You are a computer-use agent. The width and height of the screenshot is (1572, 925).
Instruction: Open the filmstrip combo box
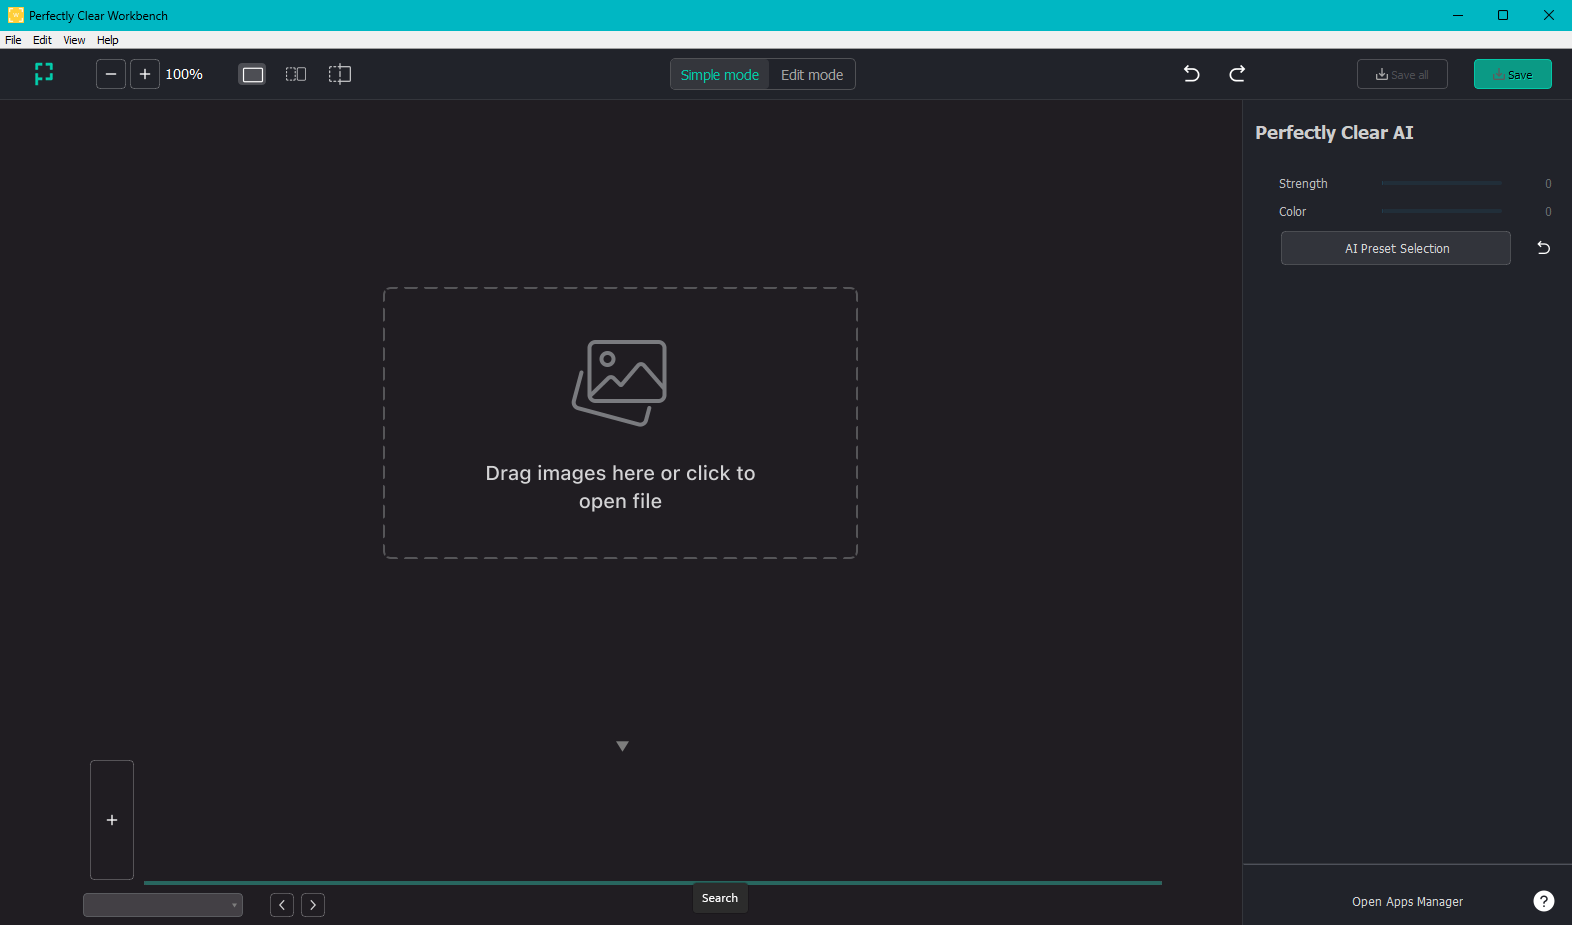click(163, 905)
